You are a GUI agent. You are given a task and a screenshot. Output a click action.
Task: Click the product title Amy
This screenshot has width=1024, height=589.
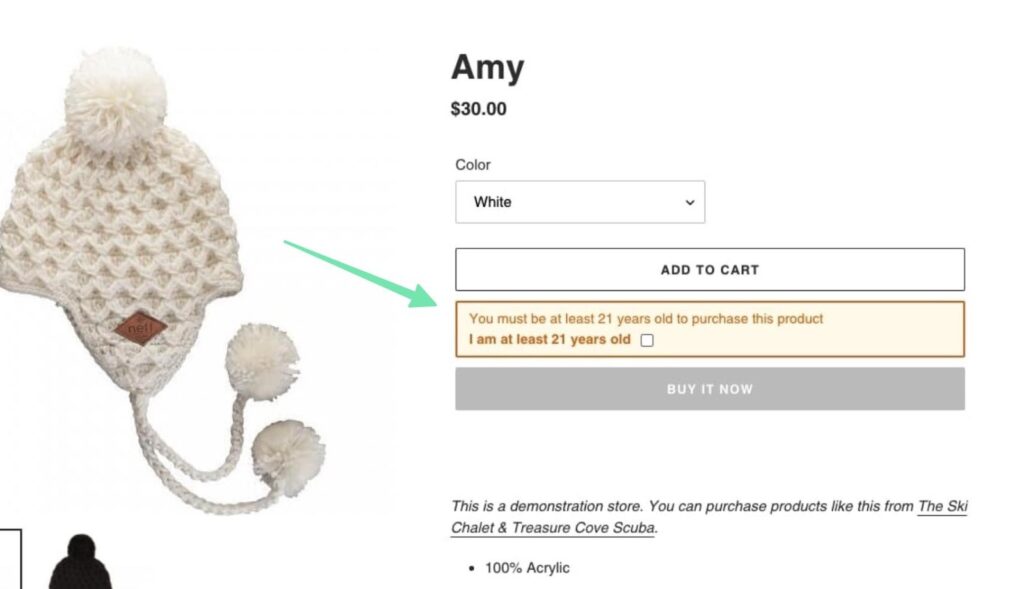[x=487, y=68]
